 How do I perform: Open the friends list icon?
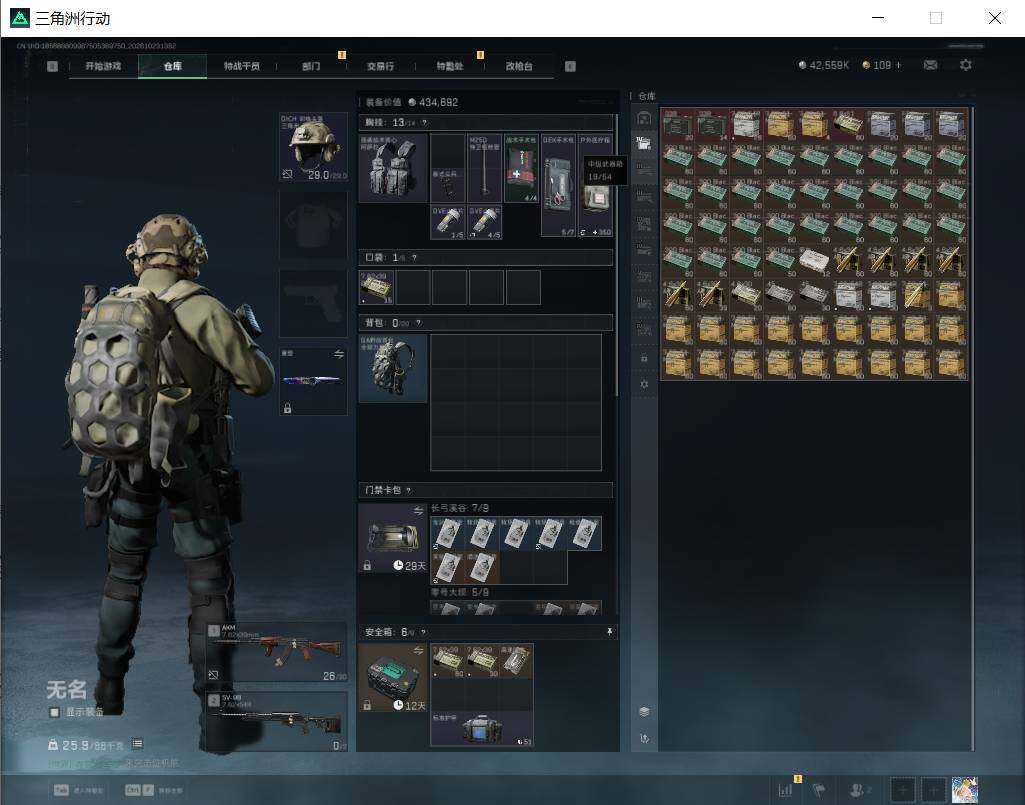[x=858, y=790]
